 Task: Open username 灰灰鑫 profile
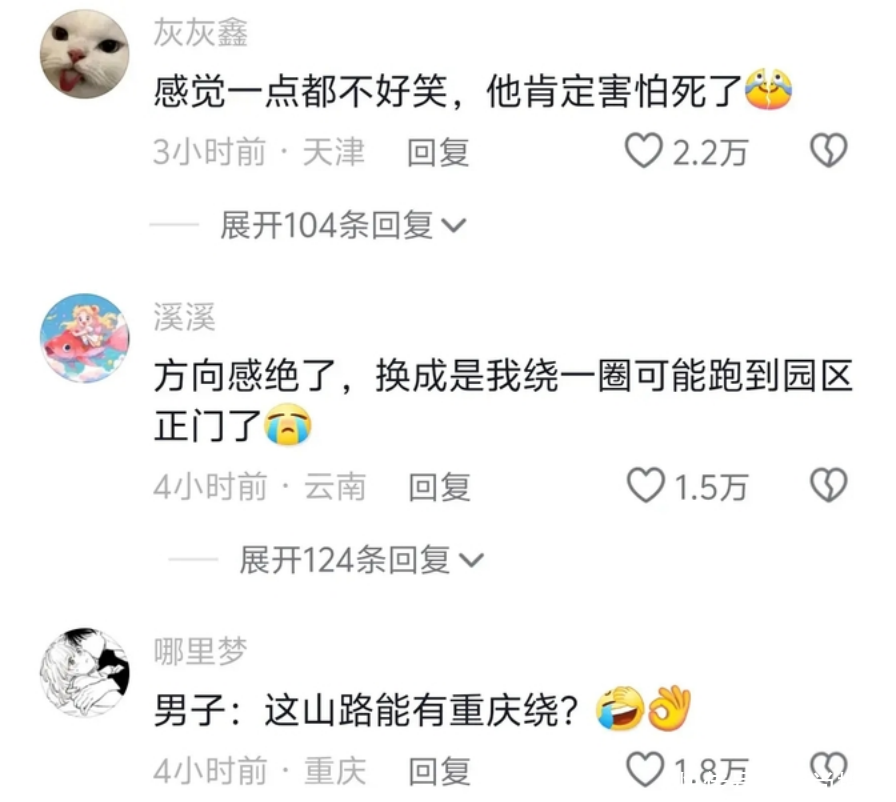coord(201,32)
